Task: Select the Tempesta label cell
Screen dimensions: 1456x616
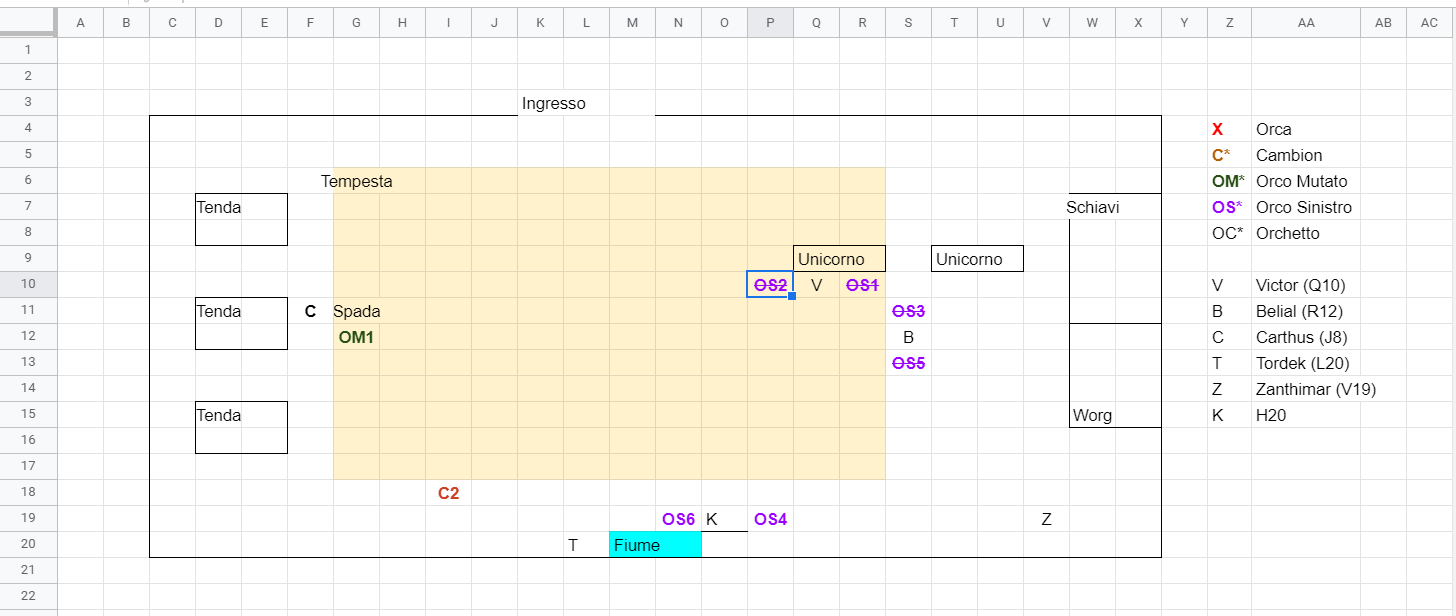Action: pyautogui.click(x=356, y=181)
